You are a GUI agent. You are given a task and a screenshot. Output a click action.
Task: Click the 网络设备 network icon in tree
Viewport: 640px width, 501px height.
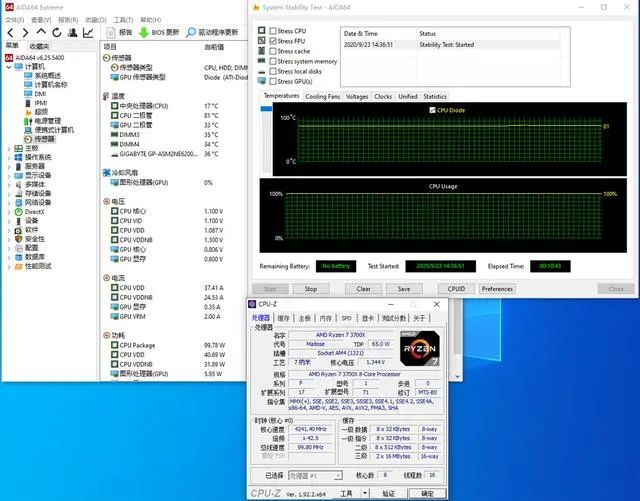[18, 203]
